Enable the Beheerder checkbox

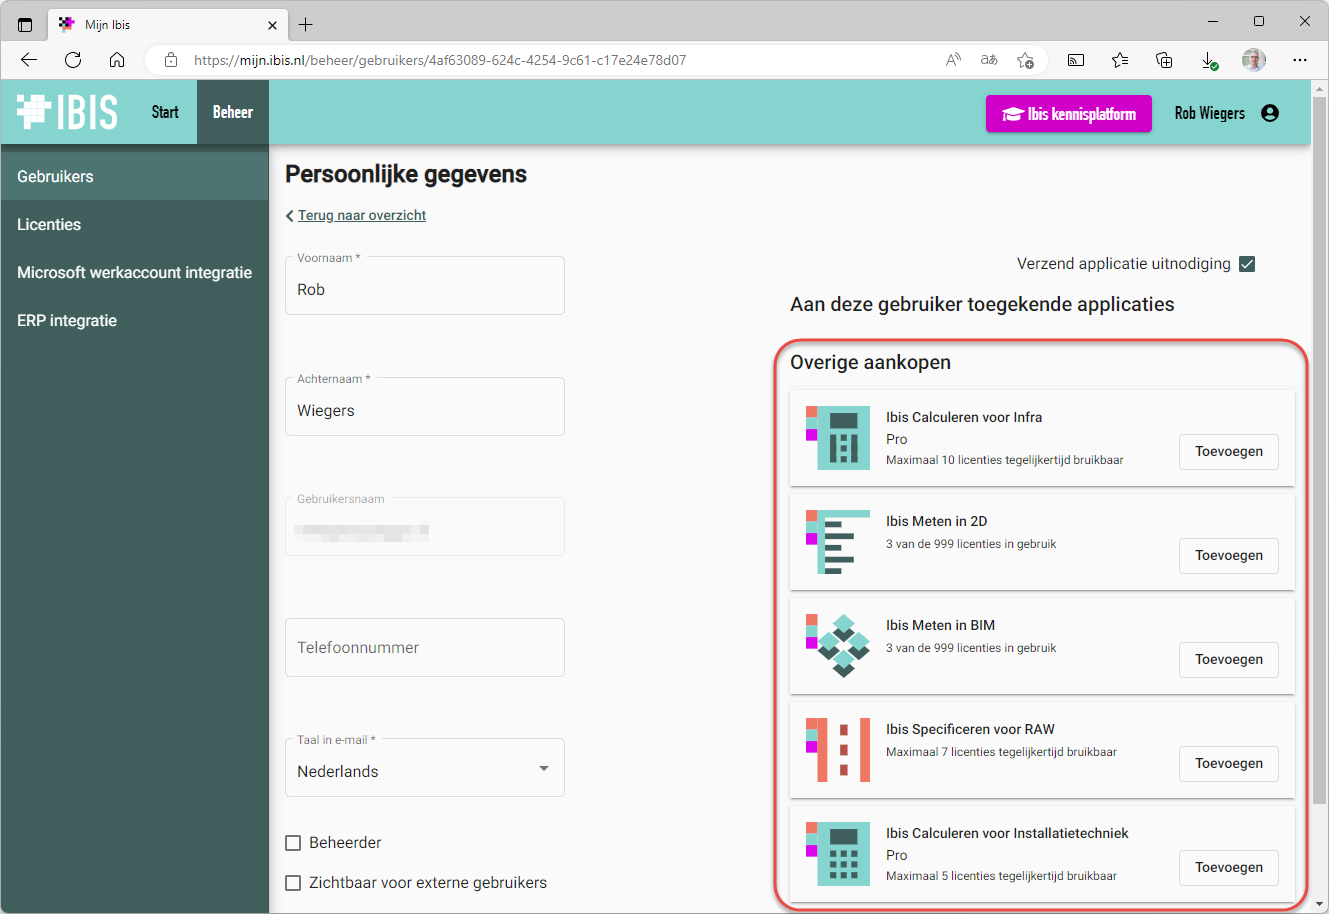pos(293,843)
